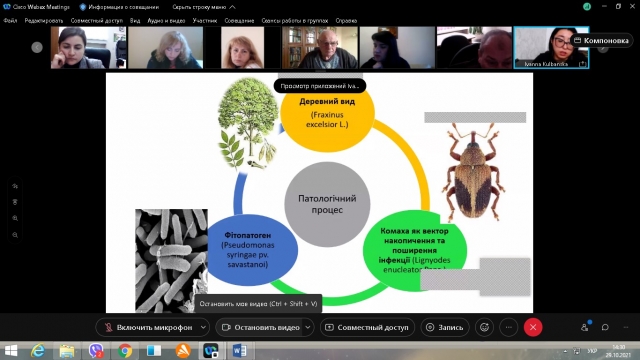Toggle microphone with Включить микрофон
Viewport: 640px width, 360px height.
(148, 327)
